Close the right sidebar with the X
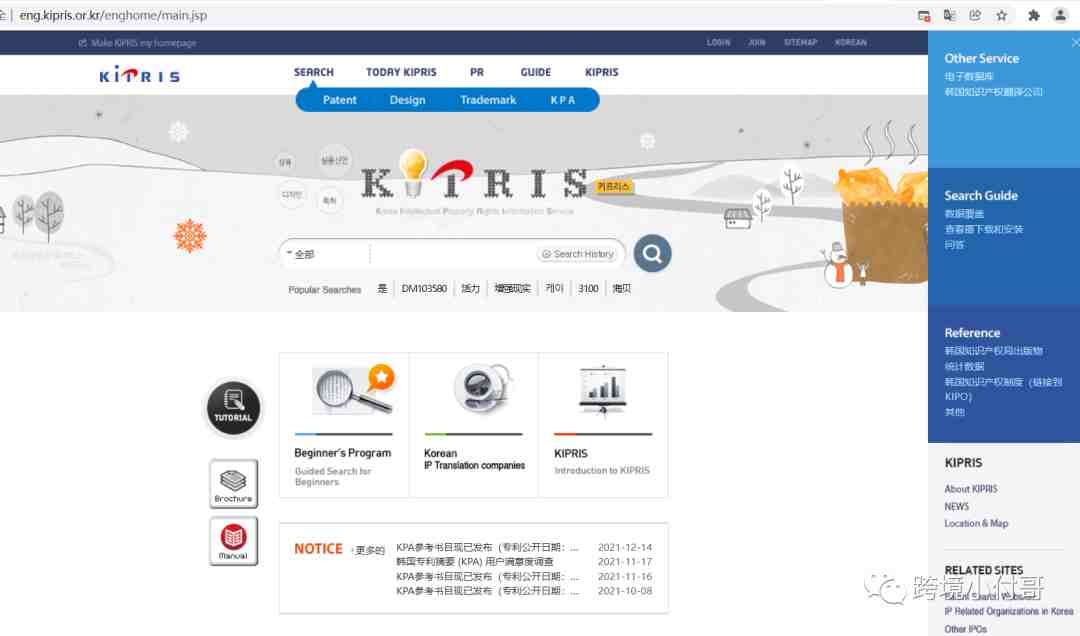The width and height of the screenshot is (1080, 636). coord(1075,43)
